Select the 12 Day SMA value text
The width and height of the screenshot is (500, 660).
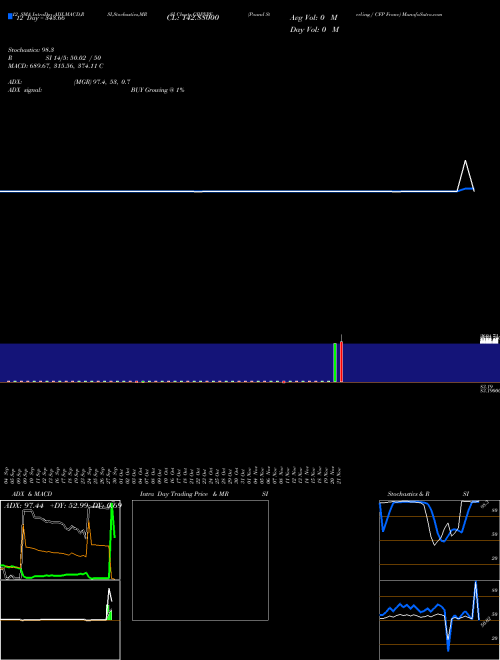(x=40, y=18)
